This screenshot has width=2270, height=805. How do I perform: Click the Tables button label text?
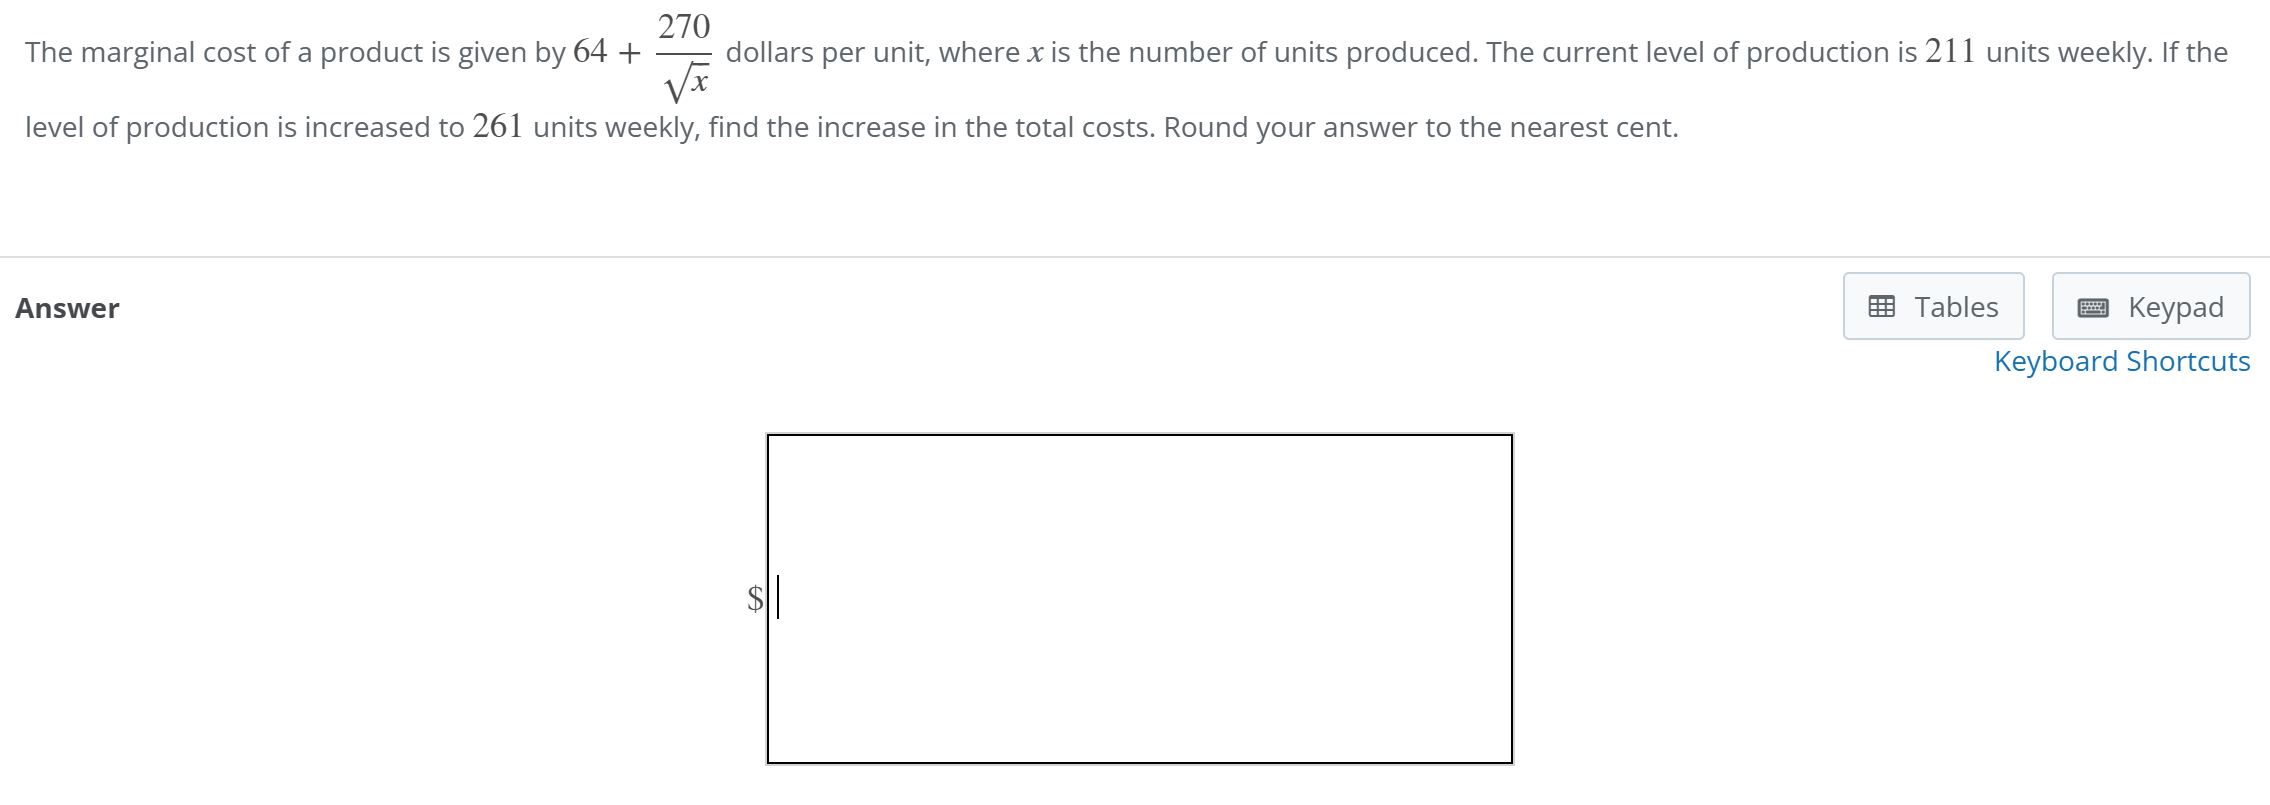click(x=1955, y=307)
